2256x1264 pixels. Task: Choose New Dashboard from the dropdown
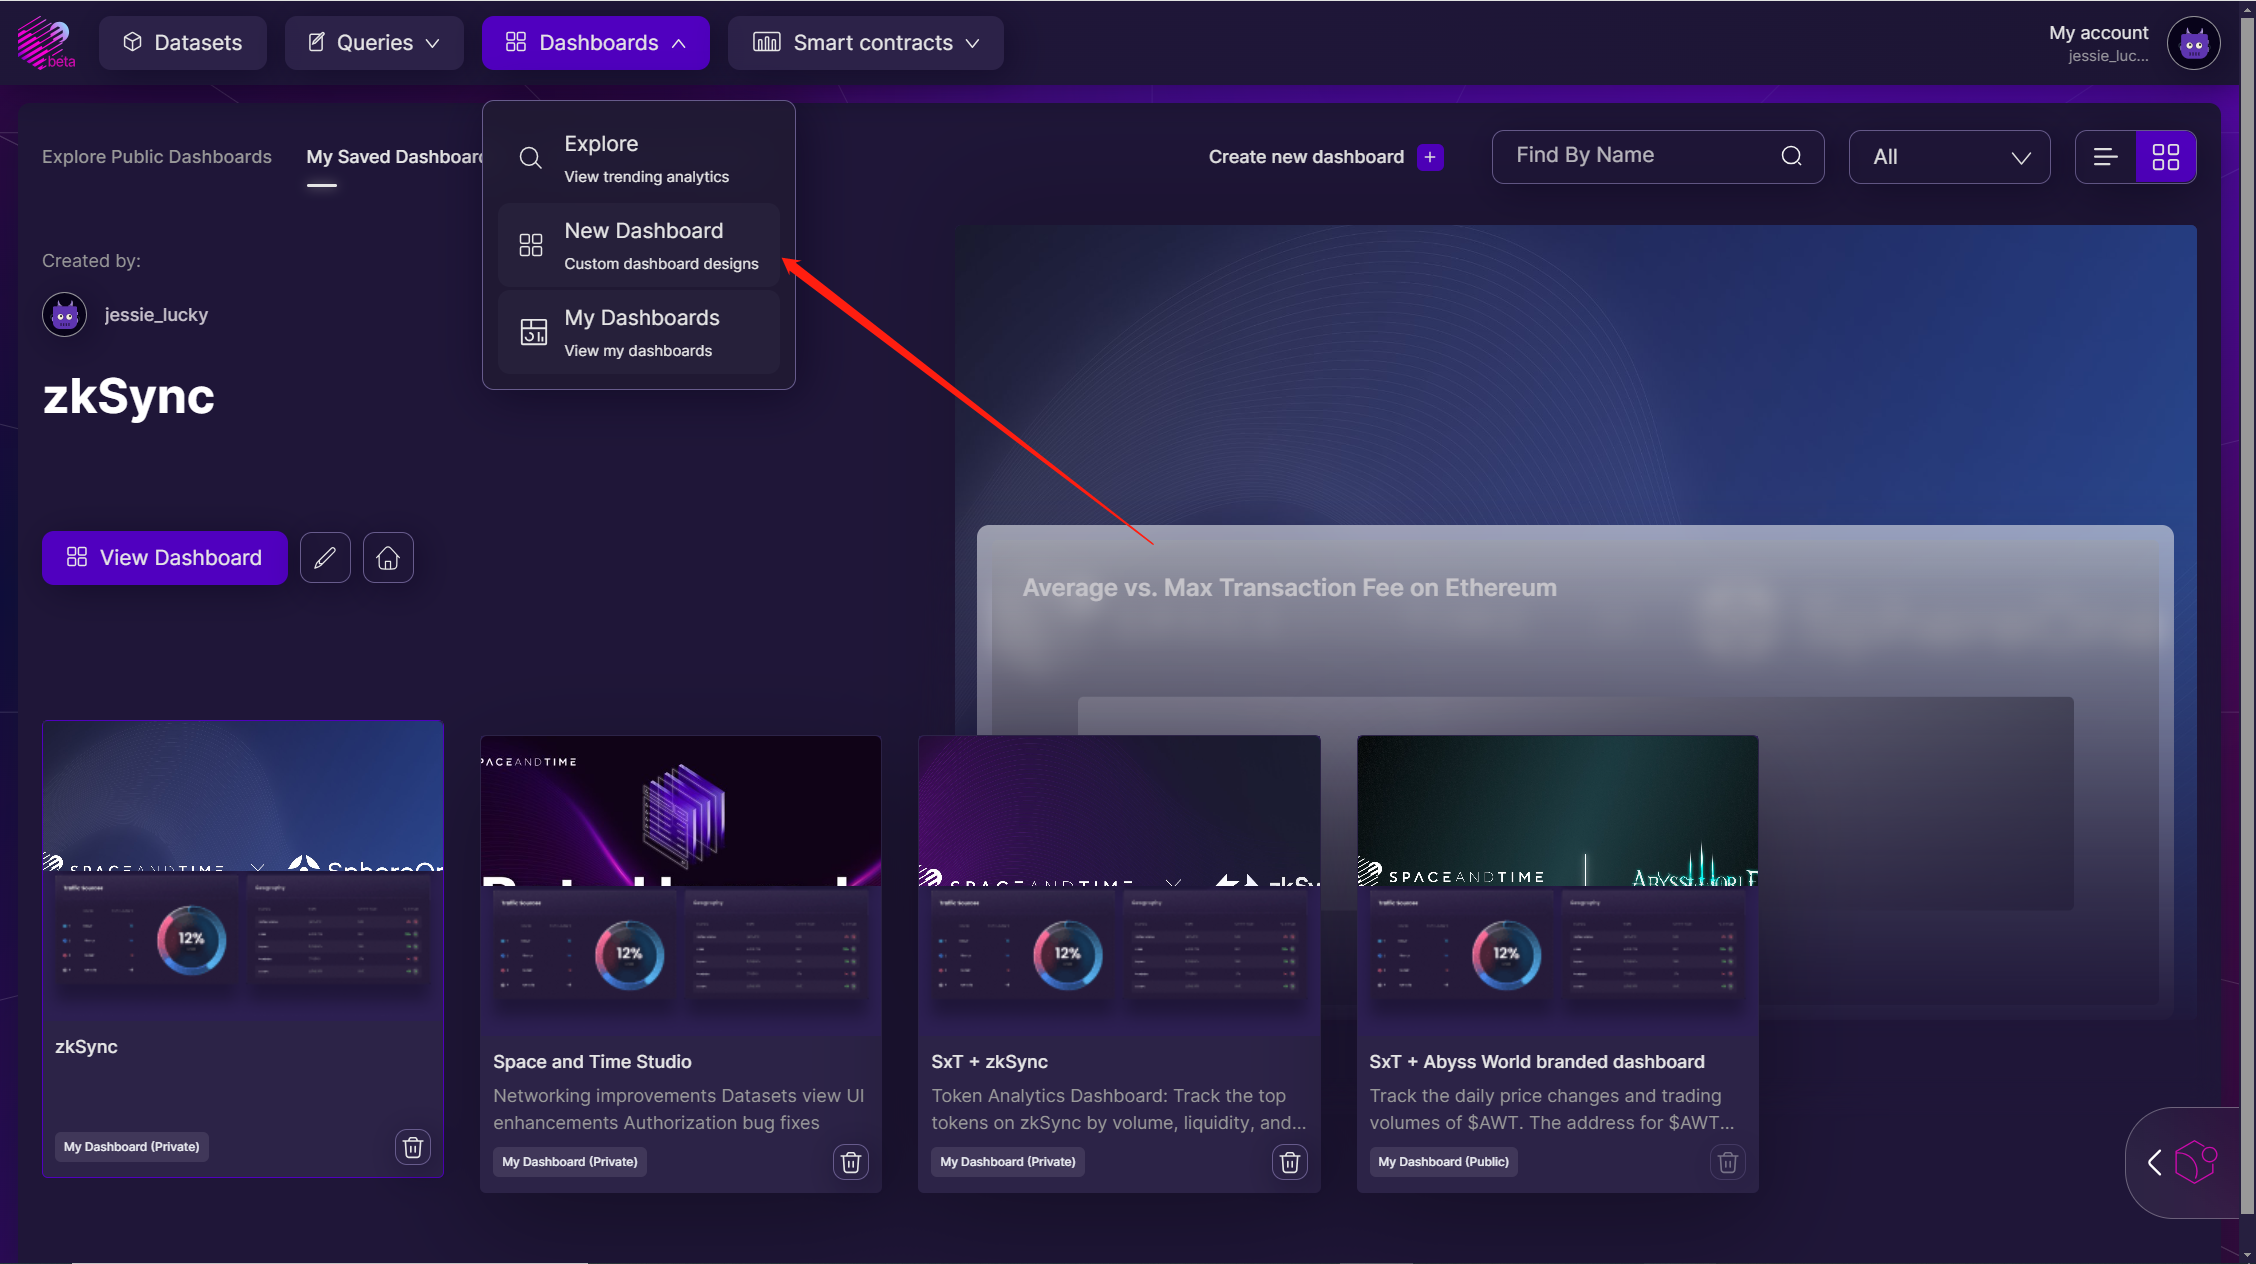click(639, 245)
